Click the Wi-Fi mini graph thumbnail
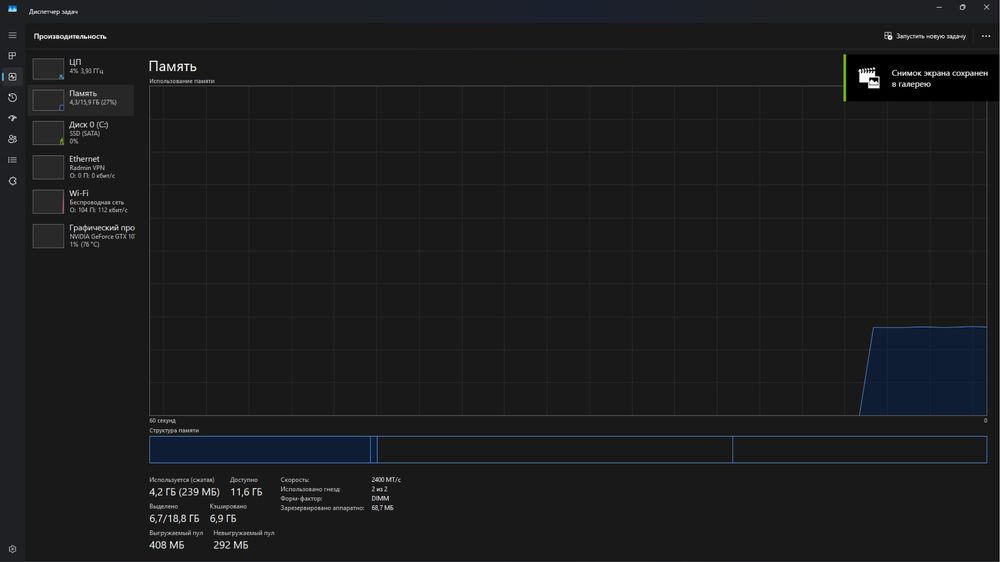Screen dimensions: 1000x562 [x=48, y=202]
